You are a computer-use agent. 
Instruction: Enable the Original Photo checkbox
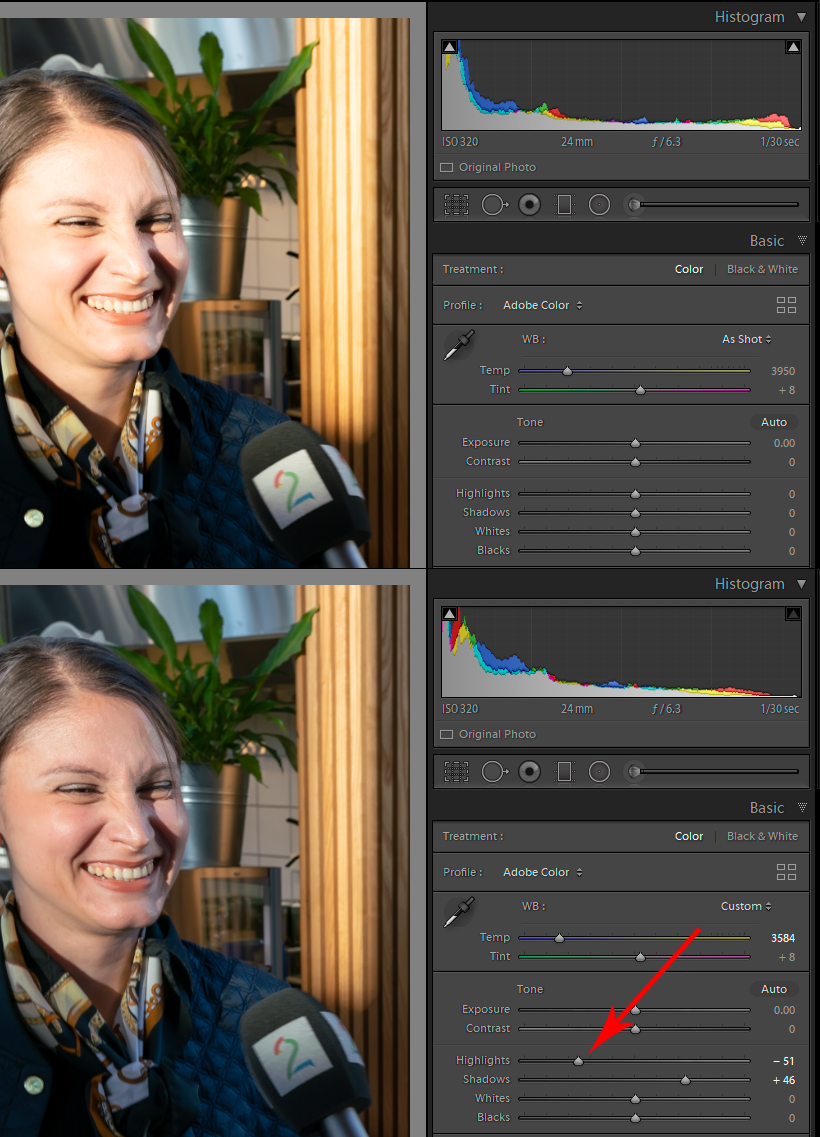pos(446,167)
